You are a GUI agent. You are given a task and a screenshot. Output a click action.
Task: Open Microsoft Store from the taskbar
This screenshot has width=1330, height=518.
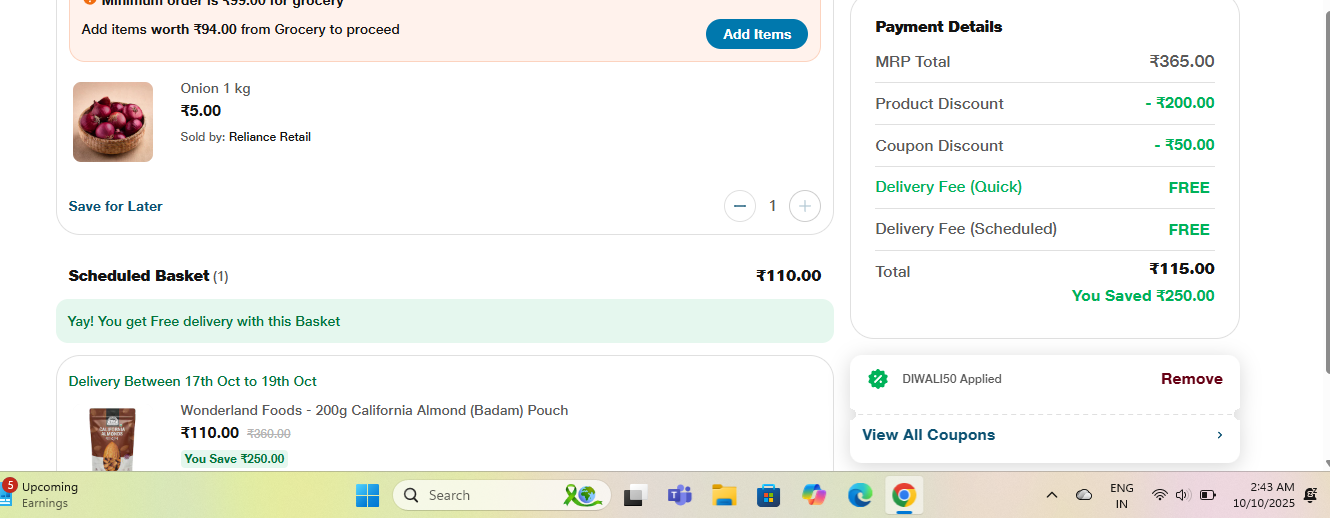pyautogui.click(x=768, y=495)
